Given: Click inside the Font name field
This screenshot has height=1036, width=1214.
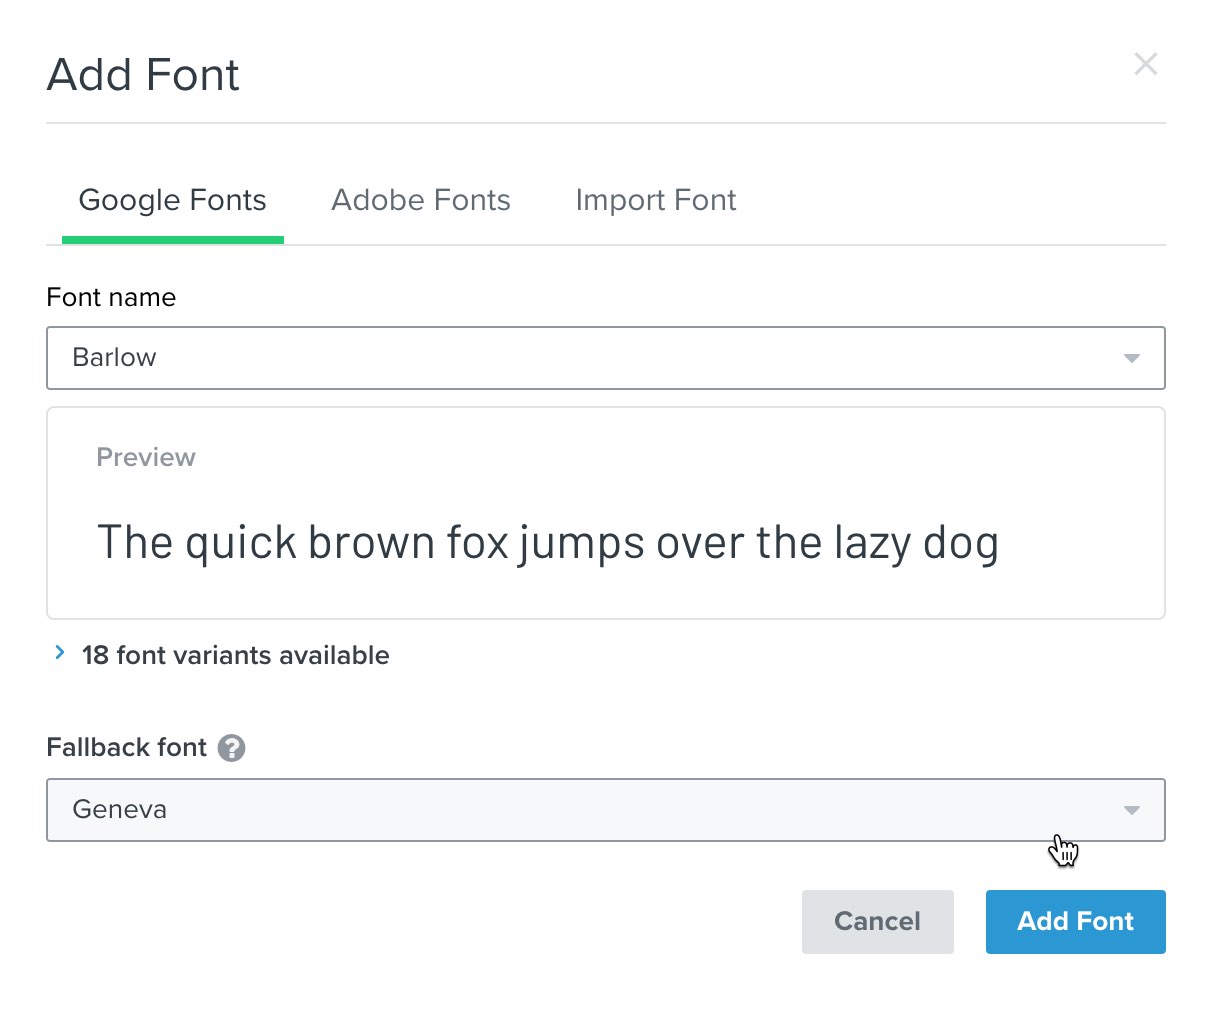Looking at the screenshot, I should [x=500, y=357].
